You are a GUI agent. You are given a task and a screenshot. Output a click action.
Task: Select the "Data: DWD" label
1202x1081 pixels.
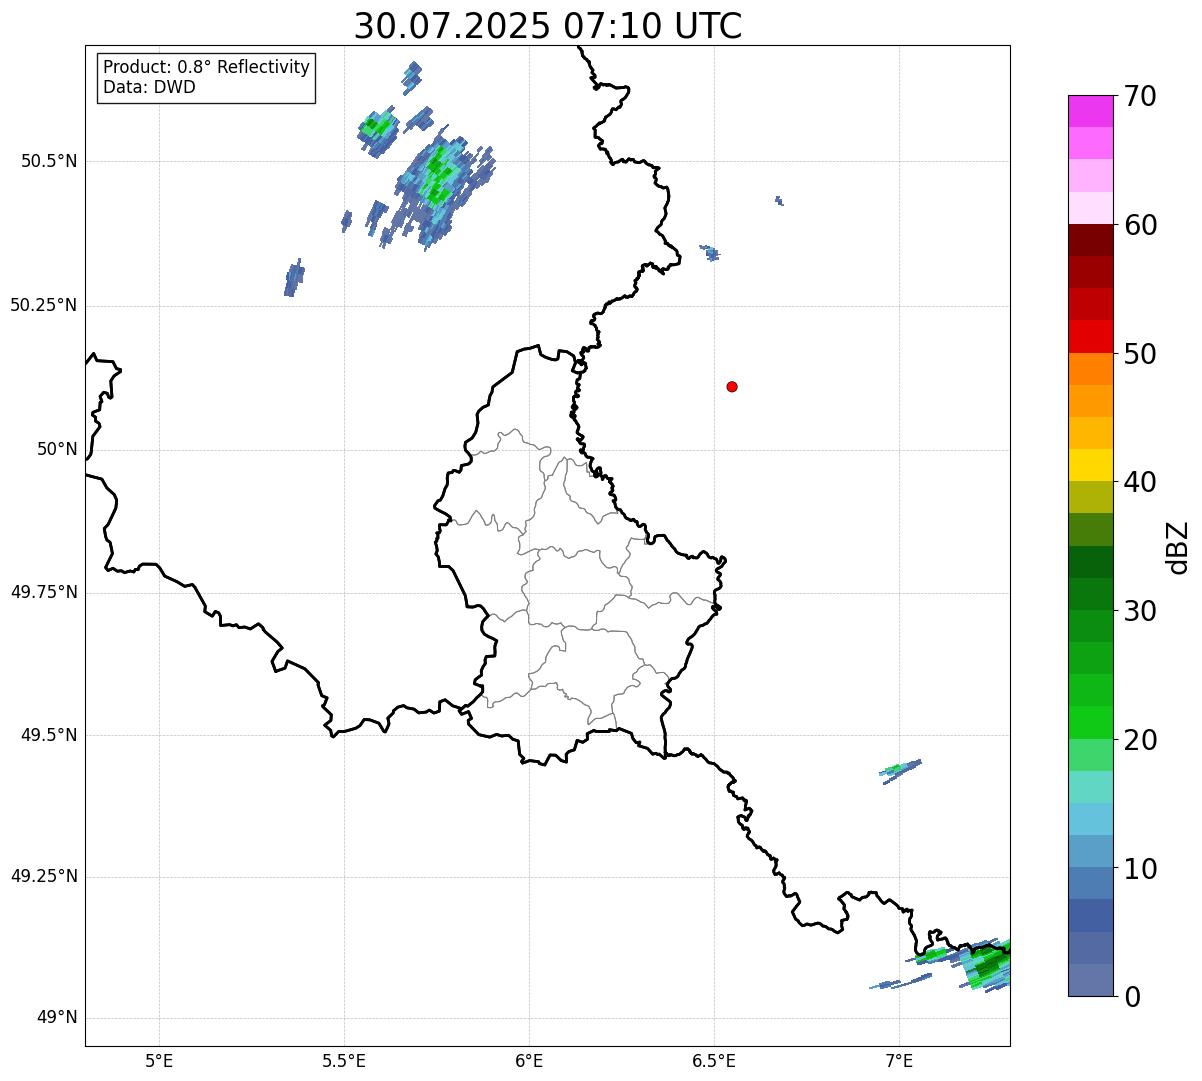(x=149, y=87)
